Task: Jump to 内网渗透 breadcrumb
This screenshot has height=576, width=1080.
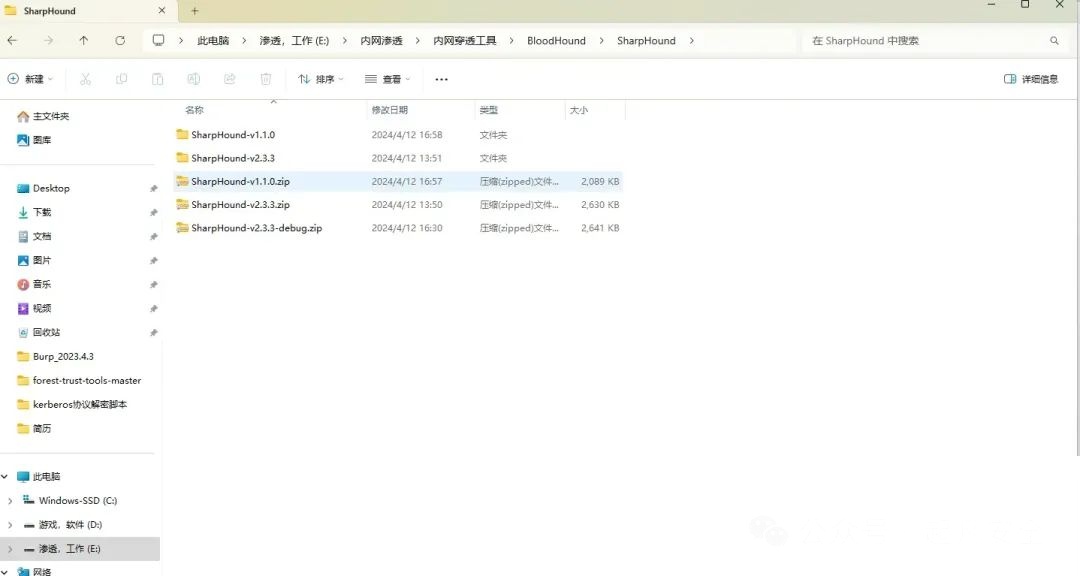Action: 382,41
